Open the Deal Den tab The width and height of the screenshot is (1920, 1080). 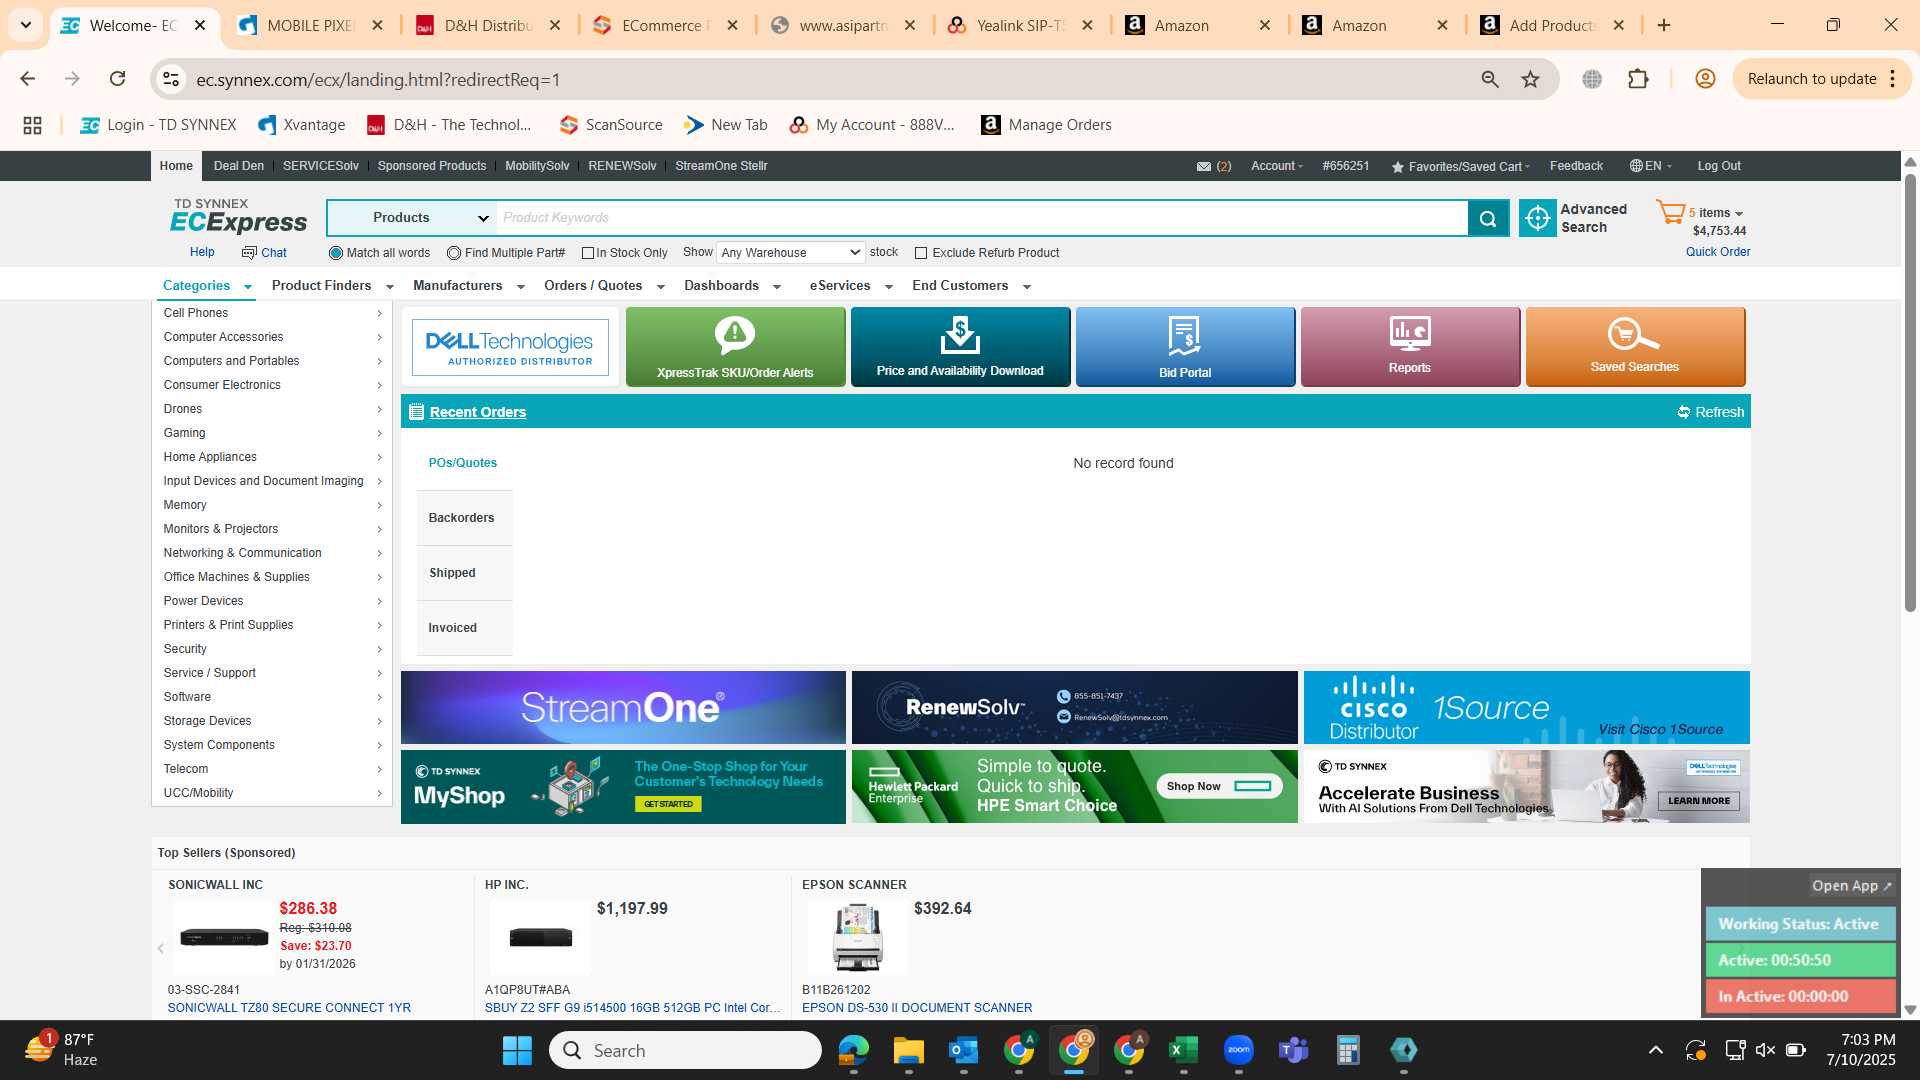point(239,166)
